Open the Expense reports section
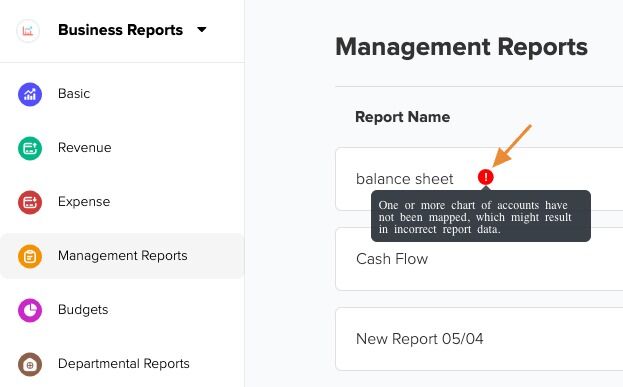 (84, 202)
